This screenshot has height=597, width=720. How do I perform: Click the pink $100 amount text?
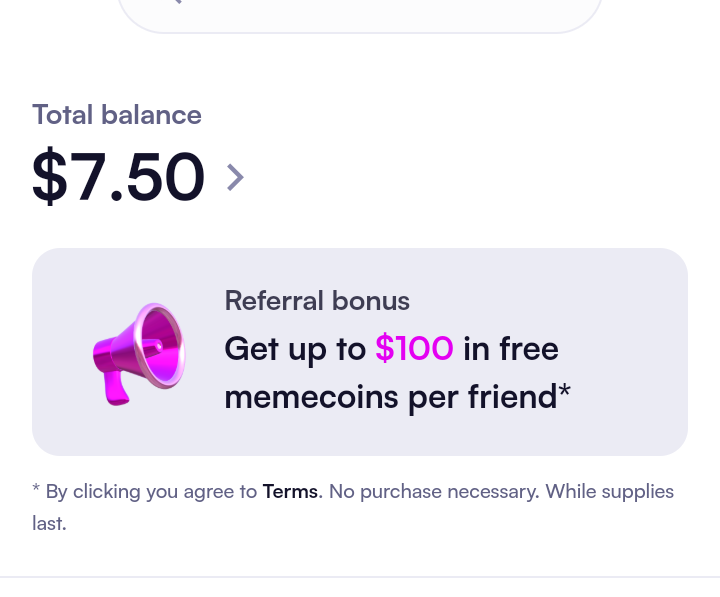414,349
